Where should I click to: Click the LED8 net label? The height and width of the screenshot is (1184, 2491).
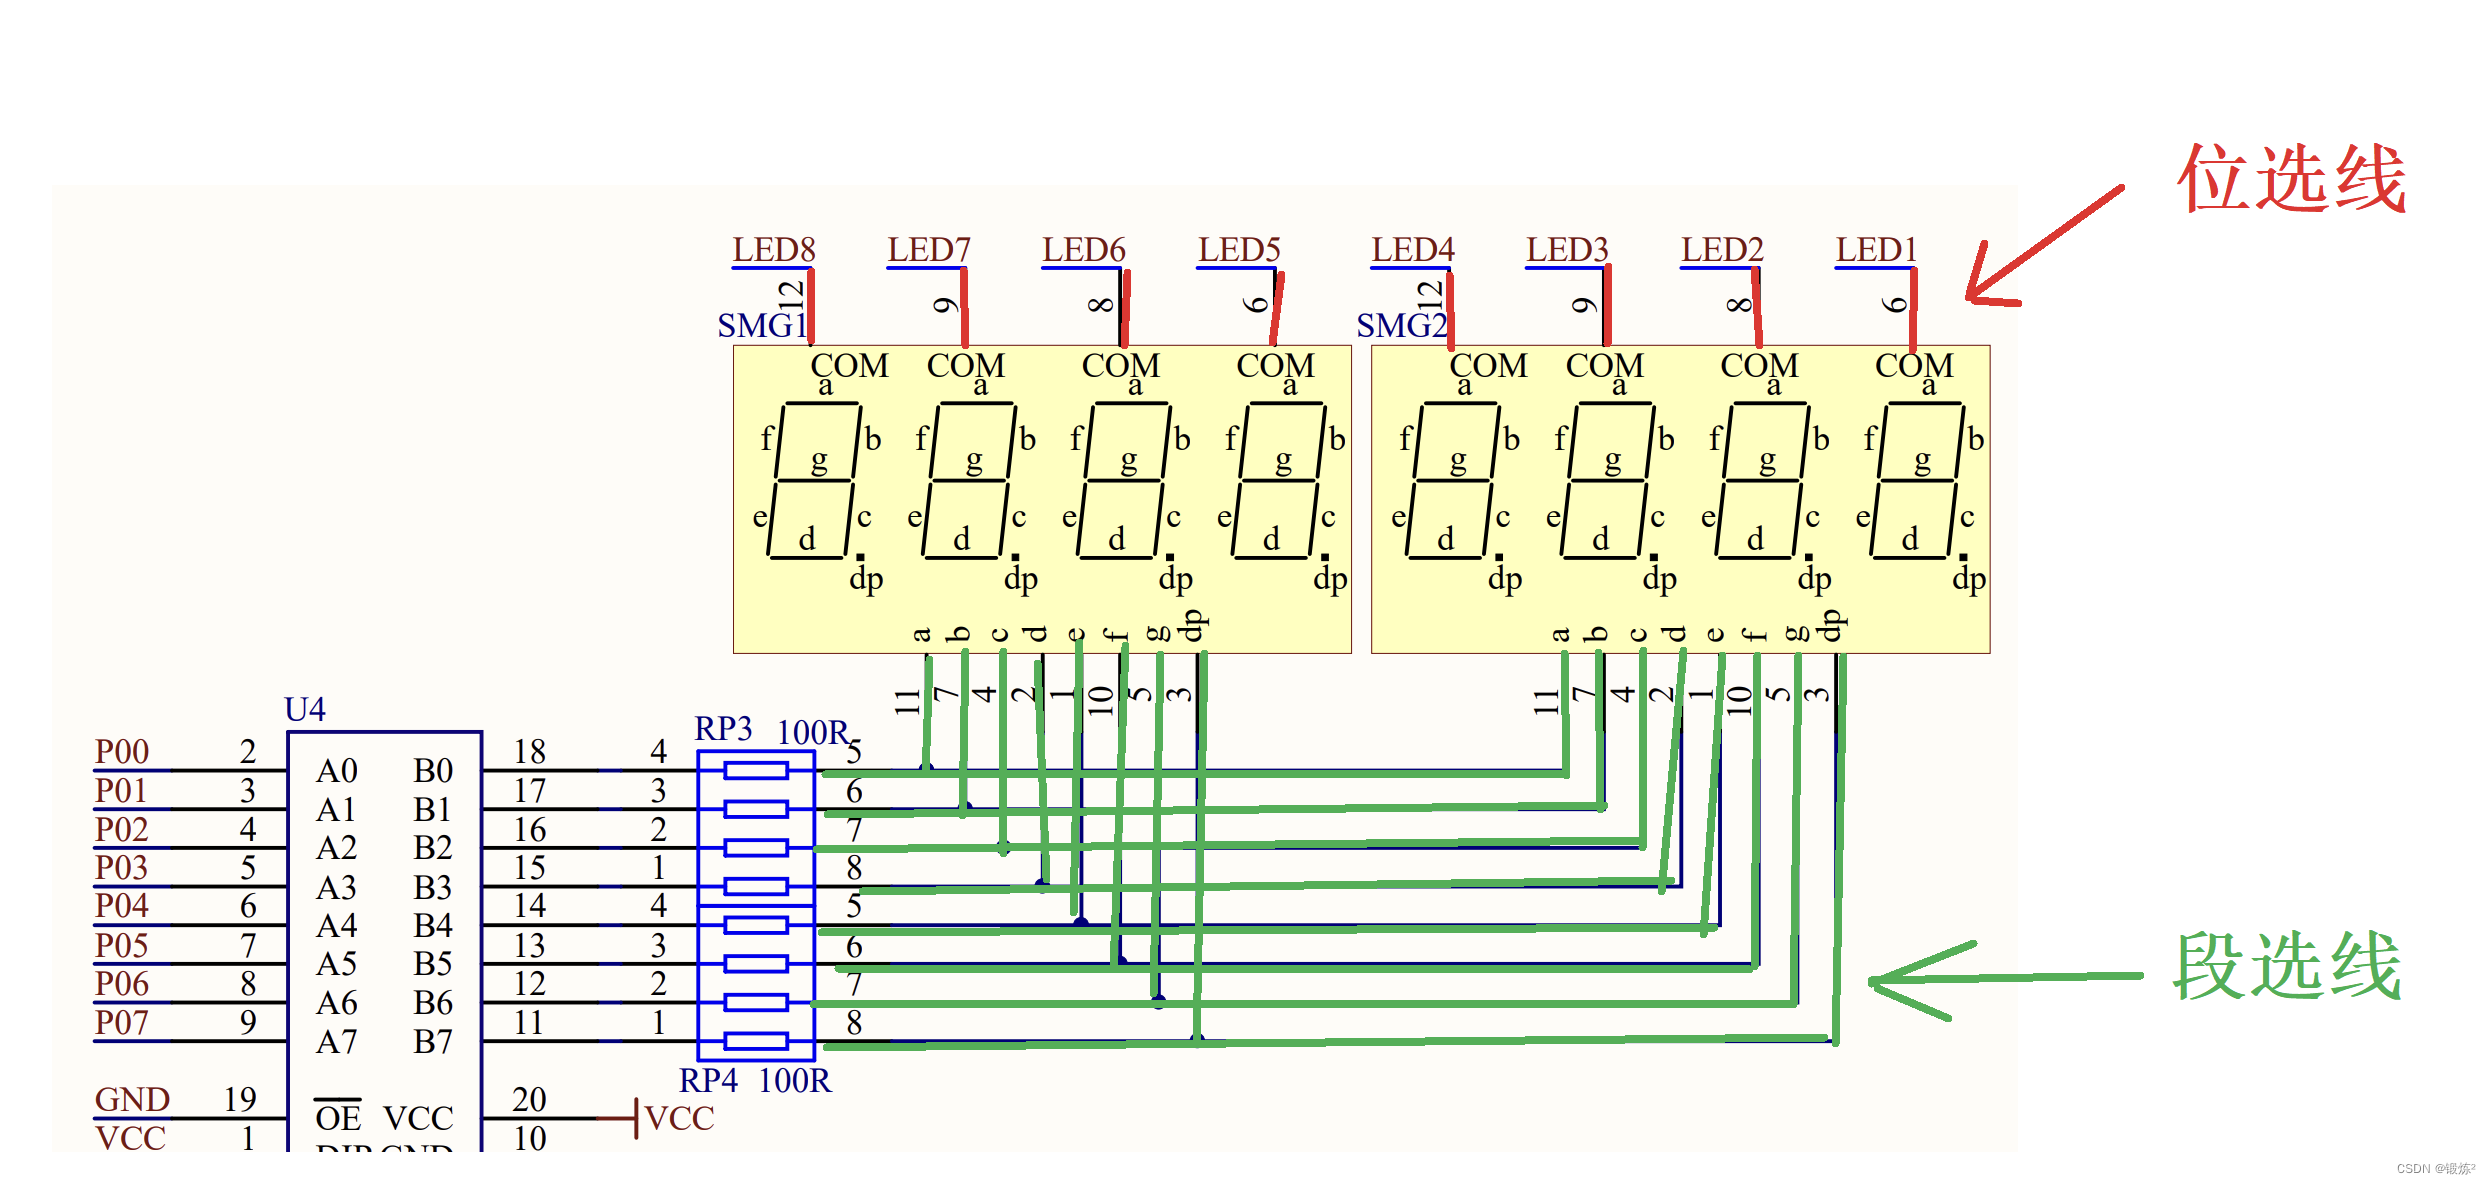[x=773, y=250]
